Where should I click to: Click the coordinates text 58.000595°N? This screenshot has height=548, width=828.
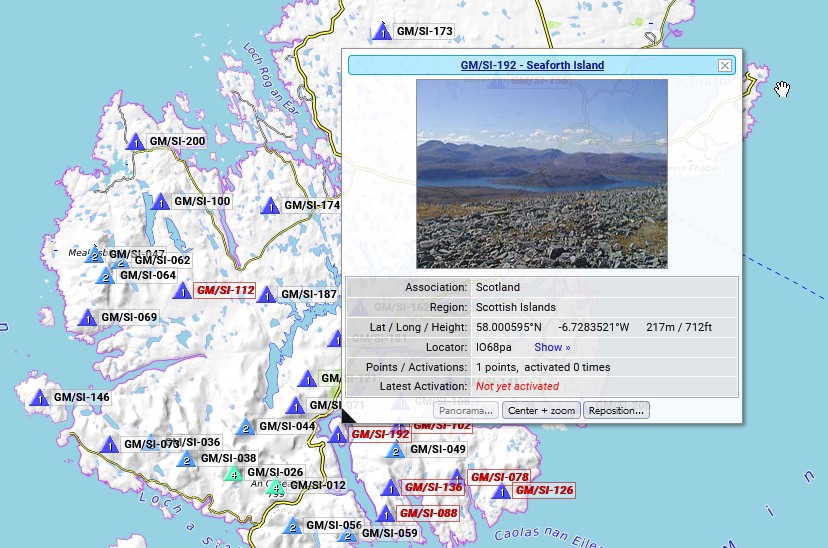[509, 327]
